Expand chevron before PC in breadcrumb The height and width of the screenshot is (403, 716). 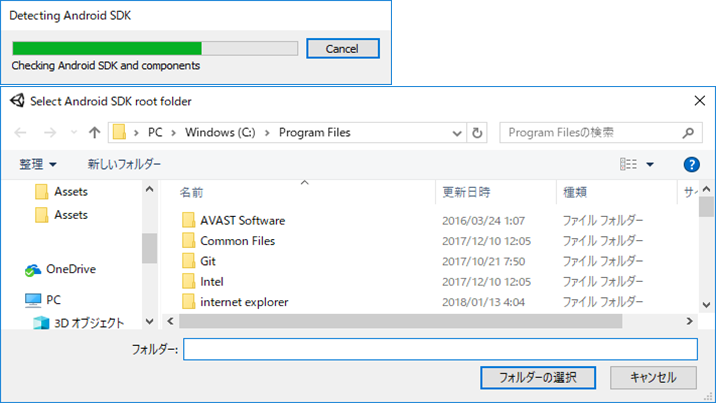(136, 133)
